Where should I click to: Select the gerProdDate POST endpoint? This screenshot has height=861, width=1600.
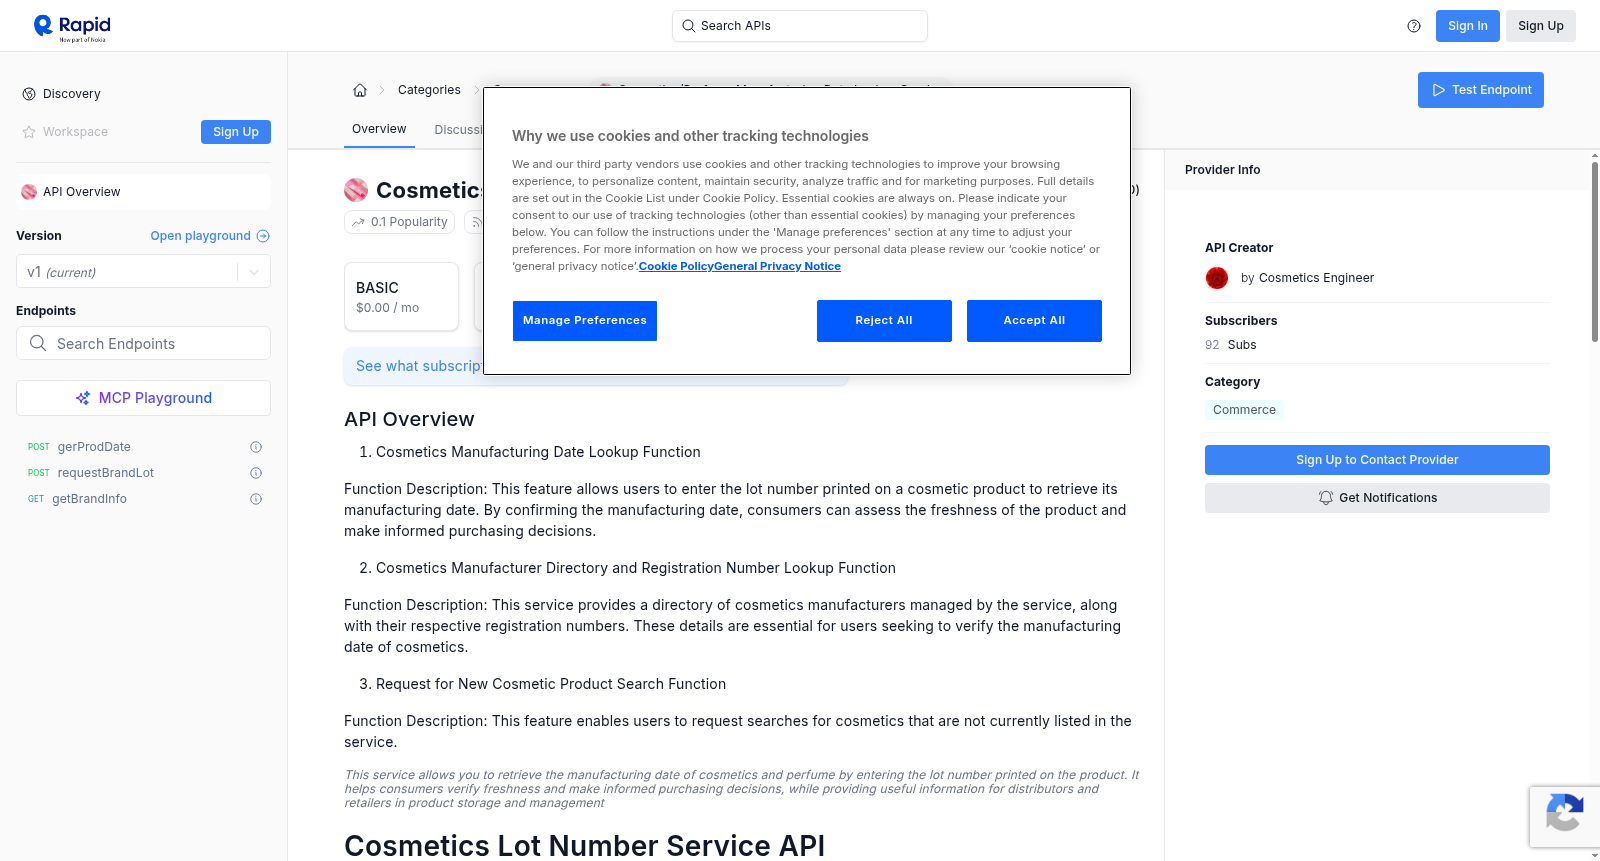coord(94,447)
